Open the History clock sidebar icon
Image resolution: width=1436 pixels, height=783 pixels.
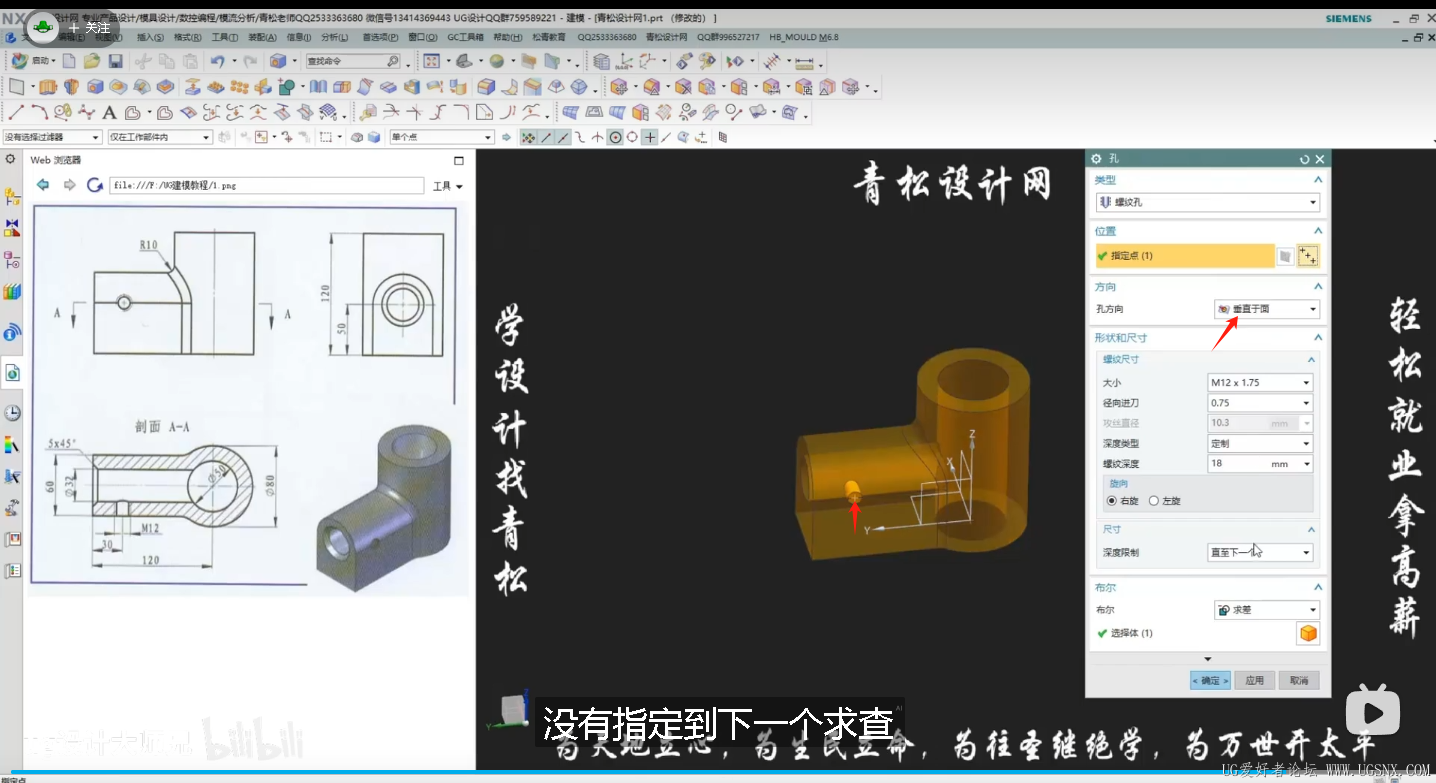click(x=12, y=413)
